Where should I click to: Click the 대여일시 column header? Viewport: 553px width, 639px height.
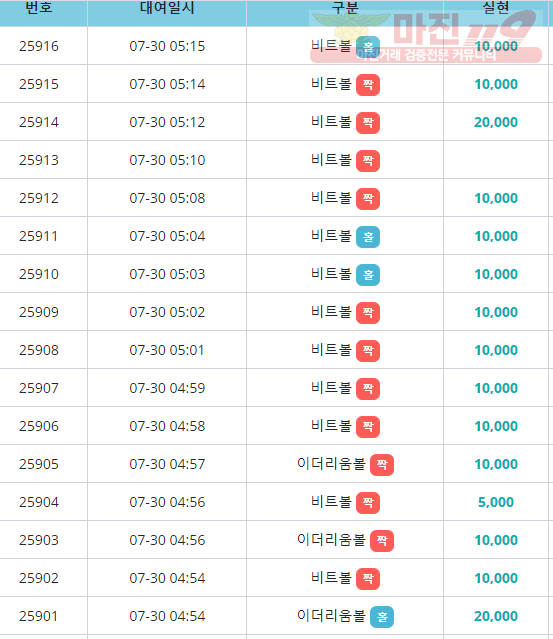pyautogui.click(x=167, y=7)
